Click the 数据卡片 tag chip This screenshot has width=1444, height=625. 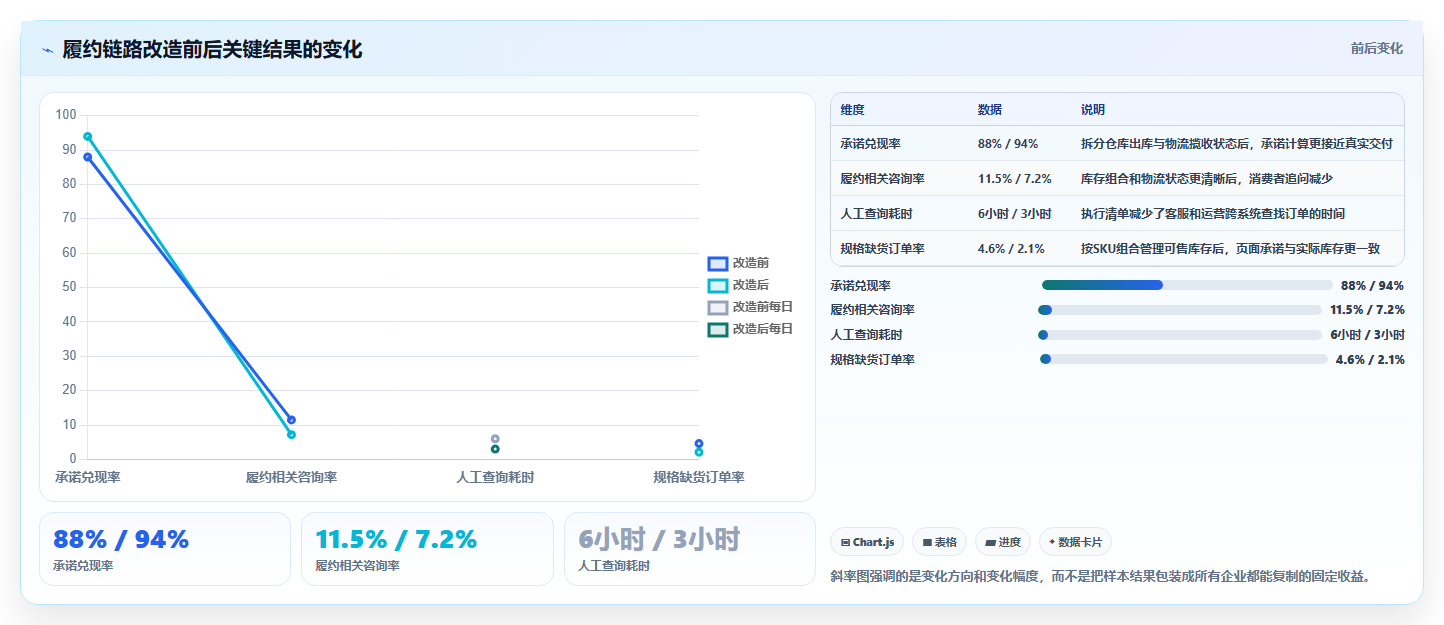(x=1075, y=542)
